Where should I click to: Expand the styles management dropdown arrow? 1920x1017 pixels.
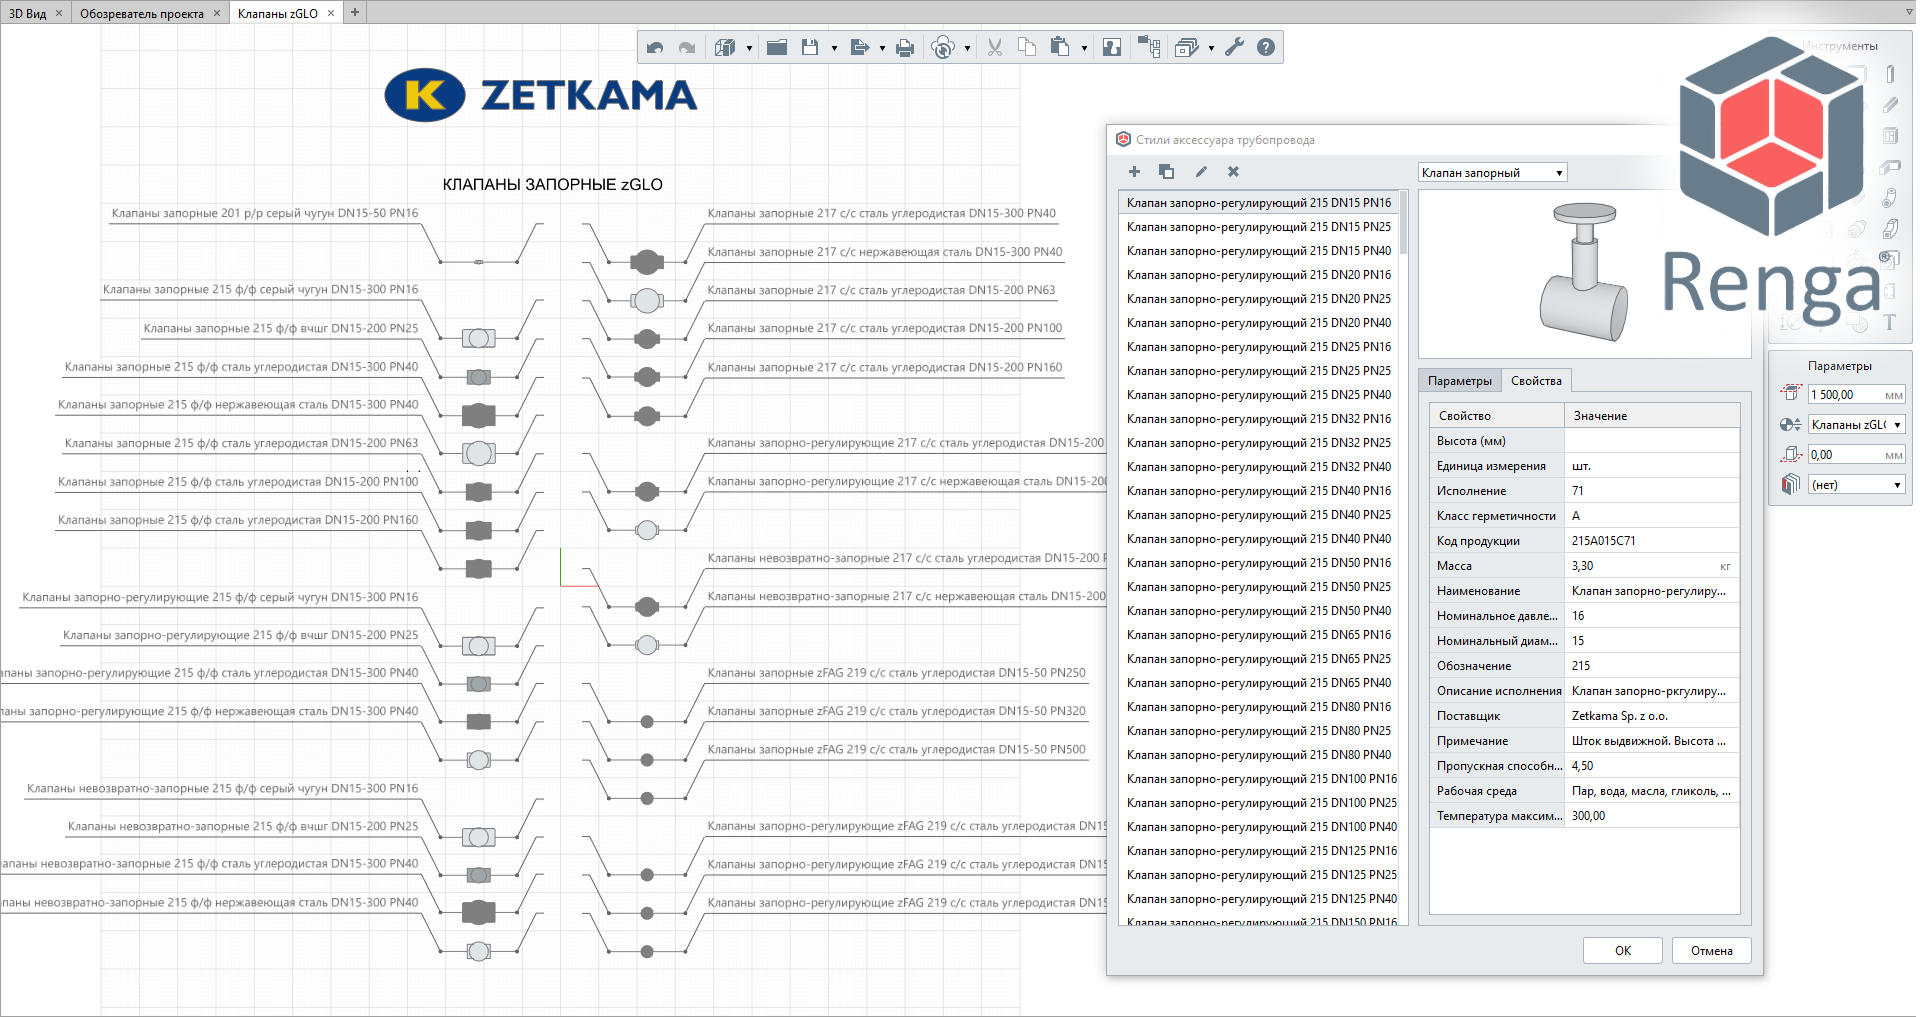click(x=1211, y=48)
